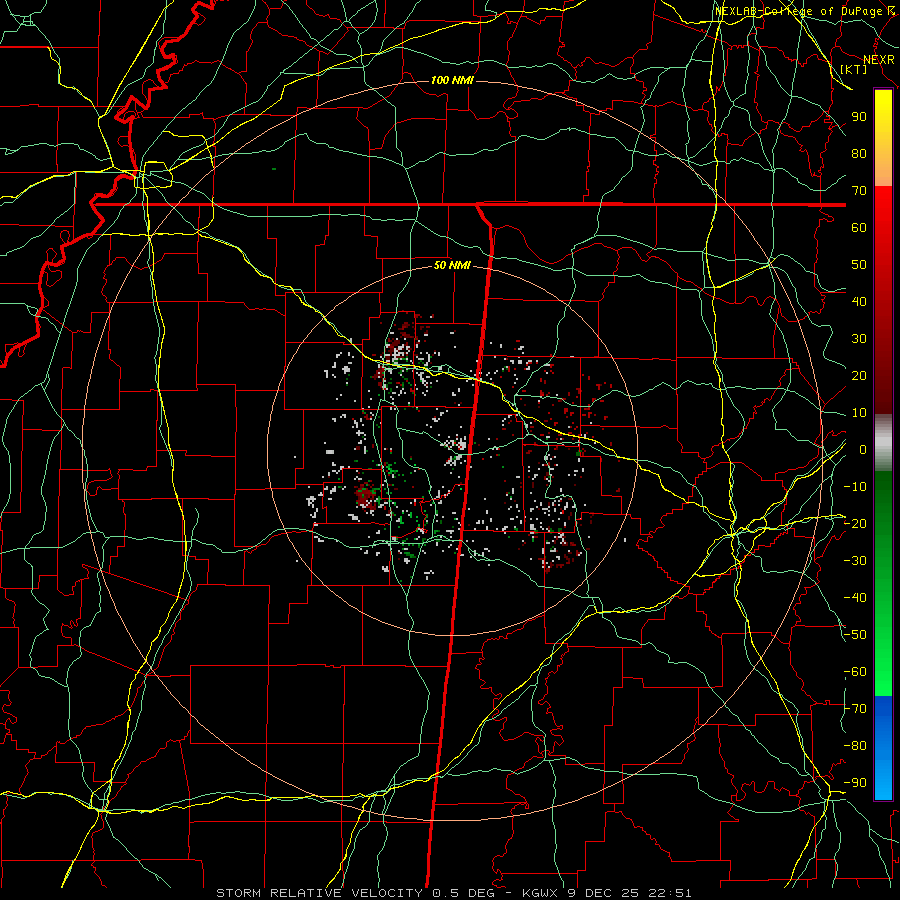Click the 10 value on the velocity scale
This screenshot has height=900, width=900.
[x=859, y=413]
